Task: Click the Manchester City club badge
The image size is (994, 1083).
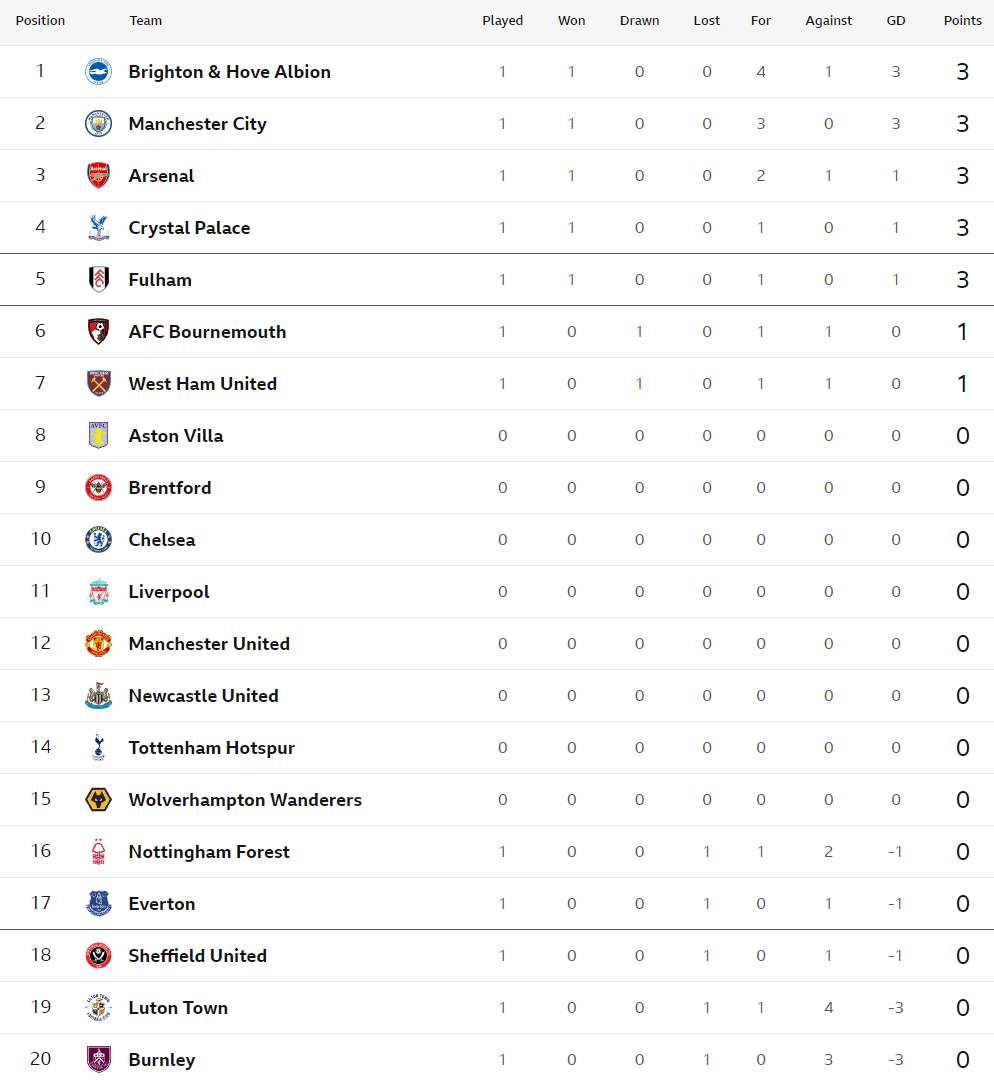Action: (99, 124)
